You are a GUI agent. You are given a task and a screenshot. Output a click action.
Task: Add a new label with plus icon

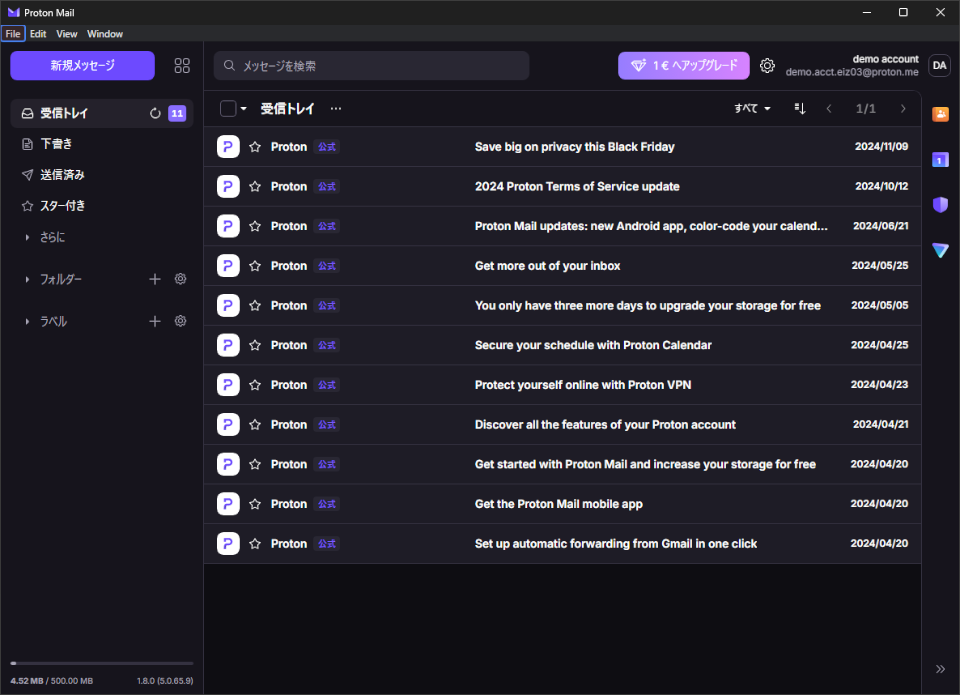[155, 321]
